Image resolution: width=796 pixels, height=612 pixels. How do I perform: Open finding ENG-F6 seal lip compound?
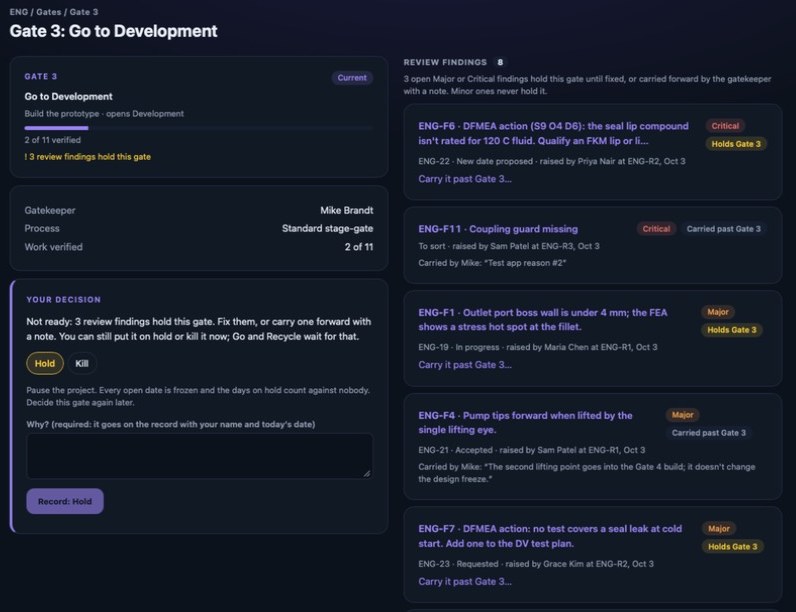(x=553, y=133)
